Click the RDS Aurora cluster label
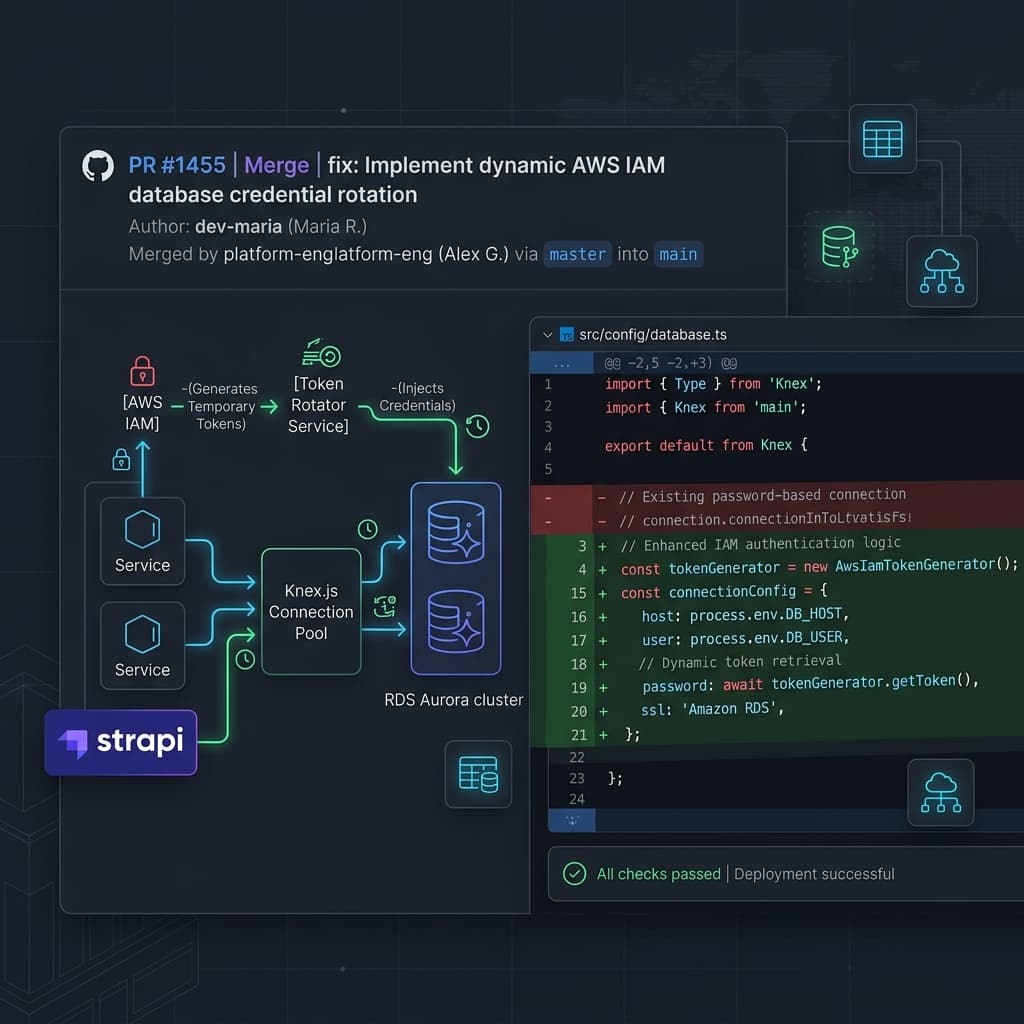This screenshot has height=1024, width=1024. coord(453,700)
